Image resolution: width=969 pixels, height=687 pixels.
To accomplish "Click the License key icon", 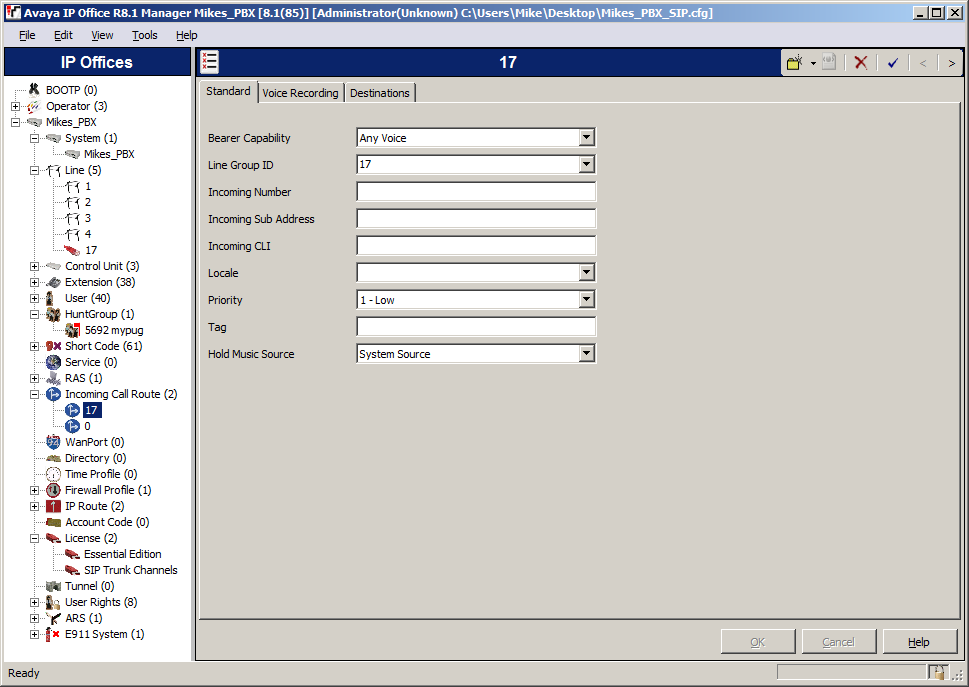I will 53,538.
